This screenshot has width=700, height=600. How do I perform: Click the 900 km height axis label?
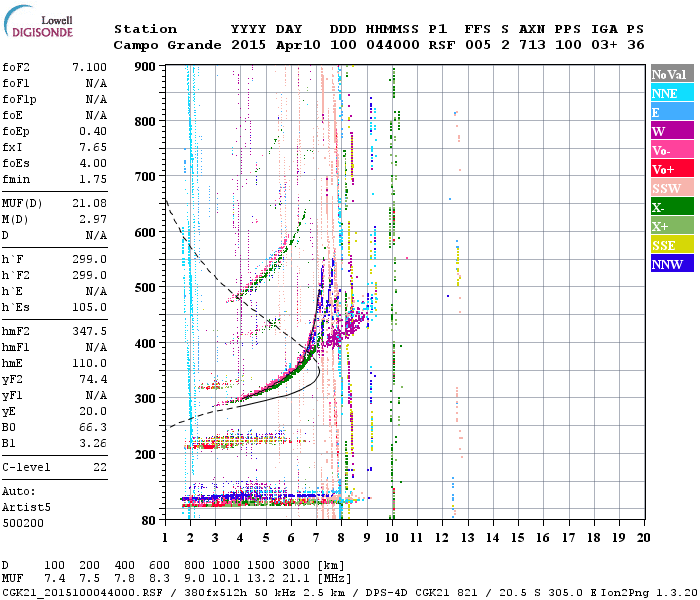click(145, 67)
